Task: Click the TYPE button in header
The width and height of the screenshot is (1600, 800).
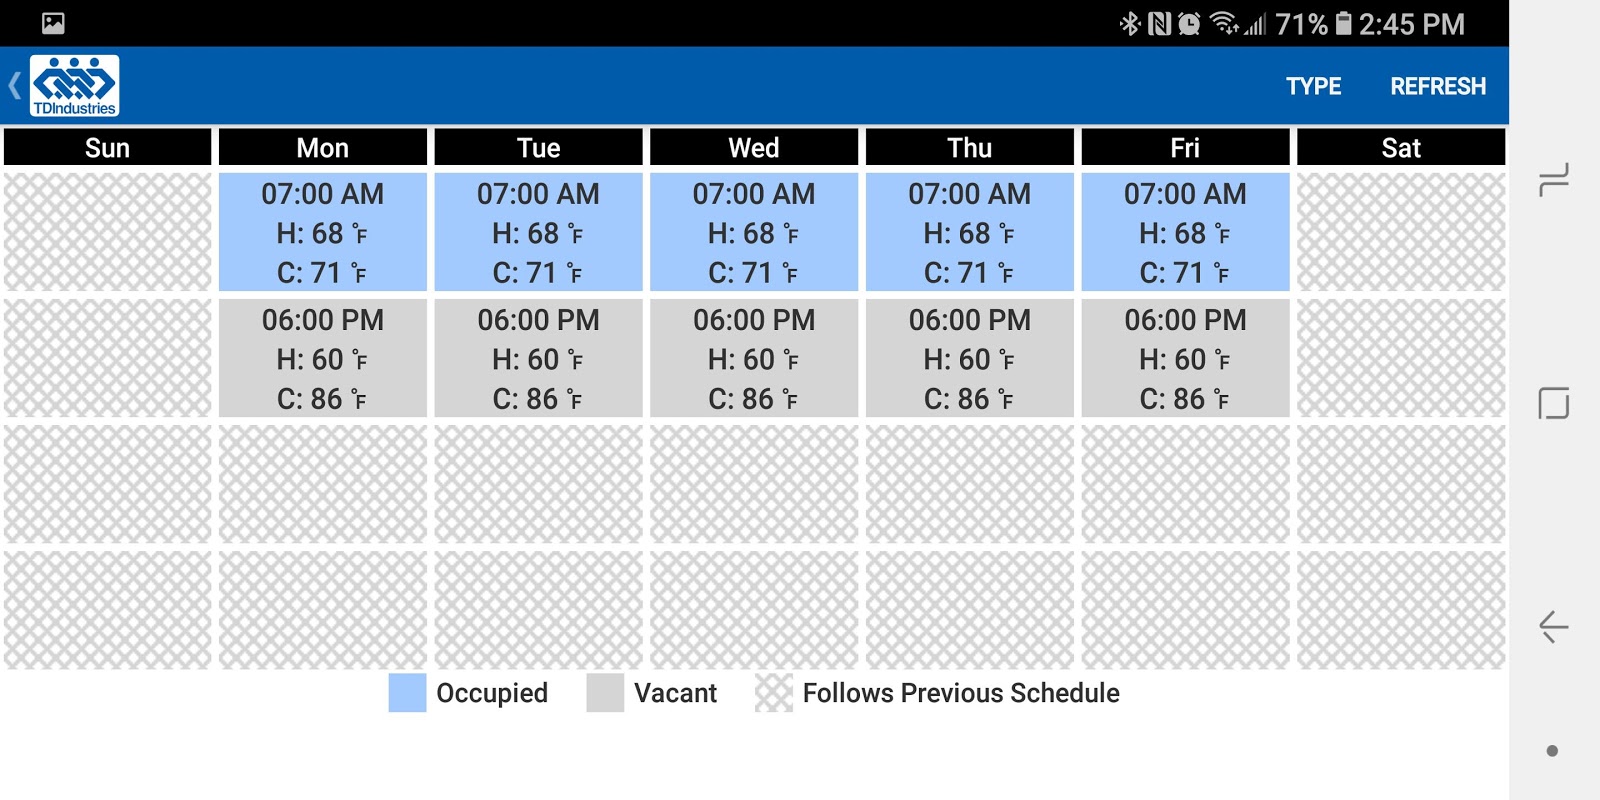Action: click(1313, 86)
